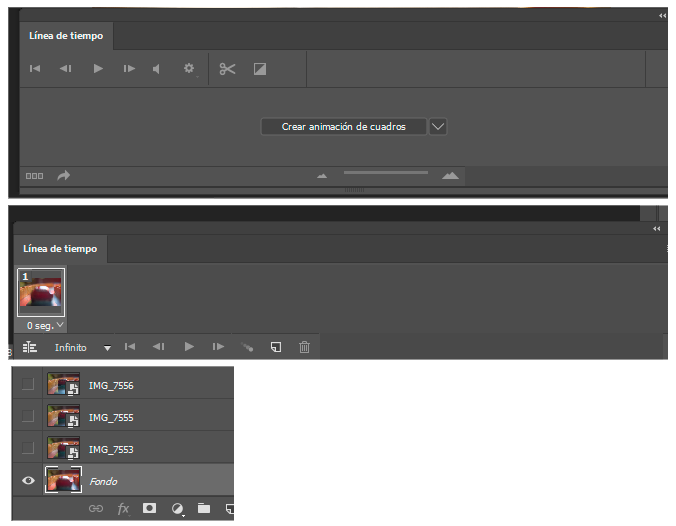Select previous frame in frame animation
Image resolution: width=676 pixels, height=526 pixels.
(159, 347)
